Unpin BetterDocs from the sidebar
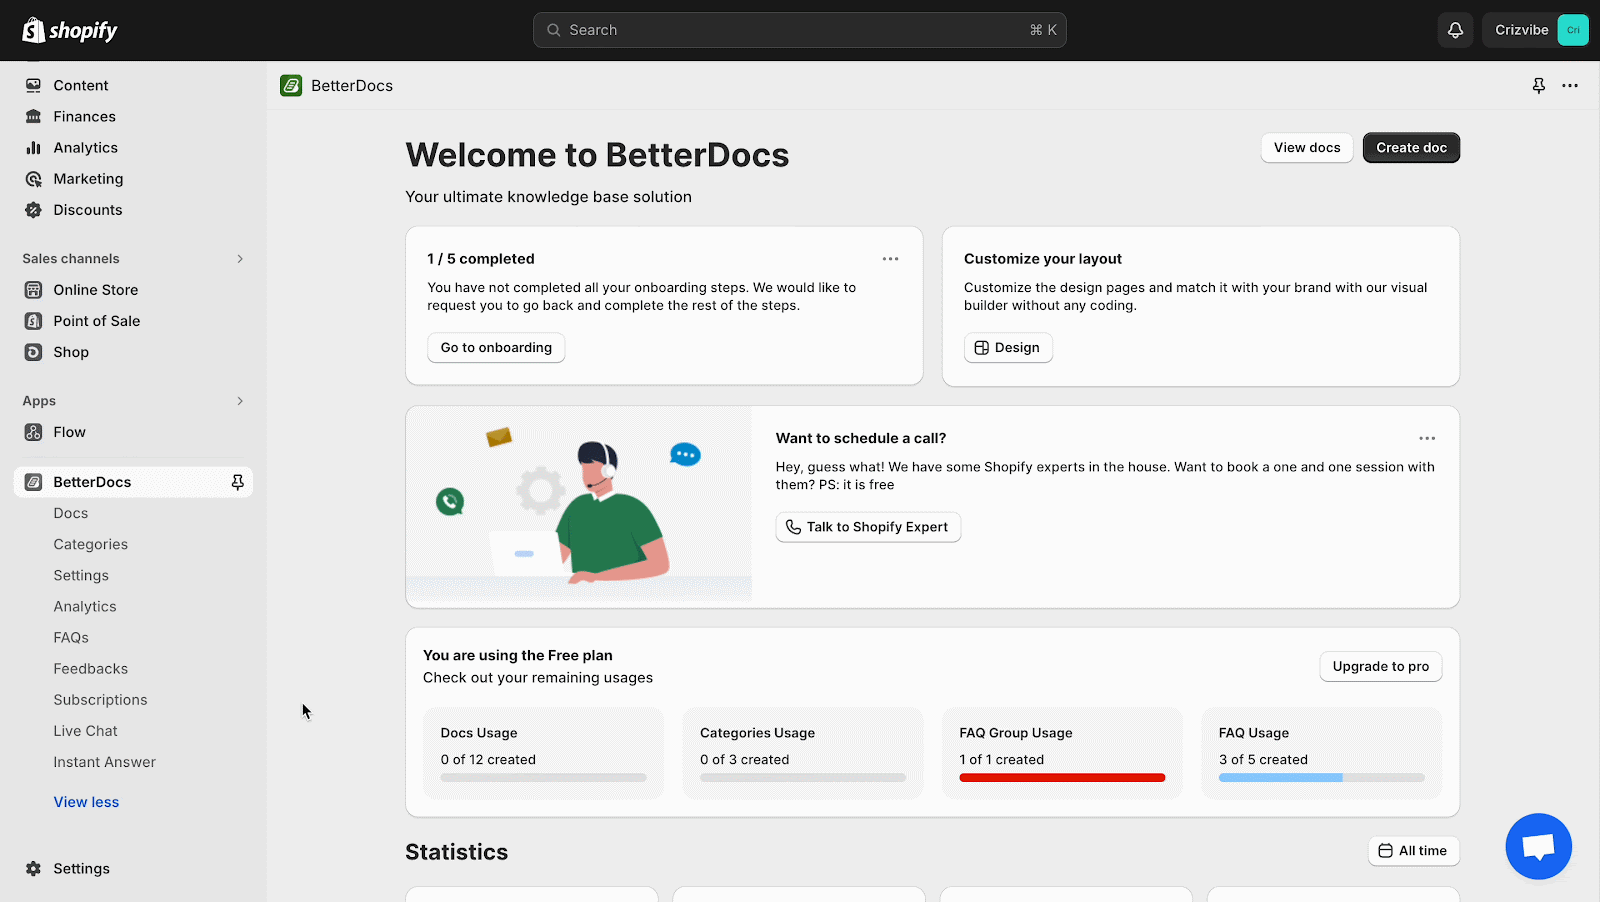This screenshot has height=902, width=1600. (x=237, y=481)
